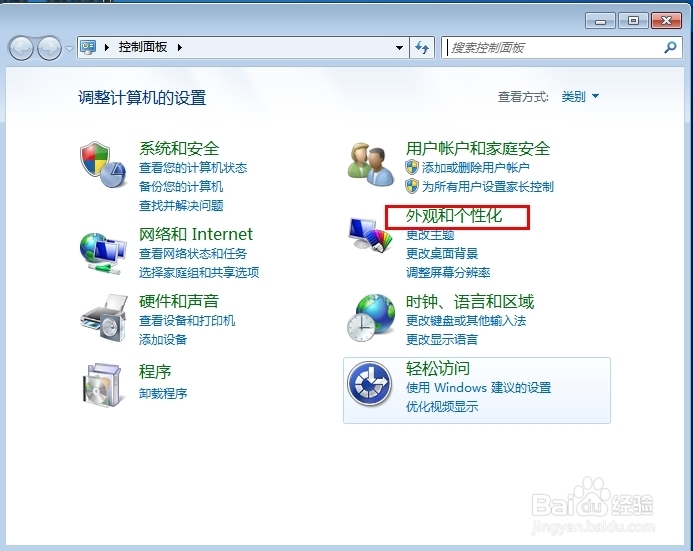Click the 卸载程序 link
The height and width of the screenshot is (551, 693).
[x=163, y=393]
